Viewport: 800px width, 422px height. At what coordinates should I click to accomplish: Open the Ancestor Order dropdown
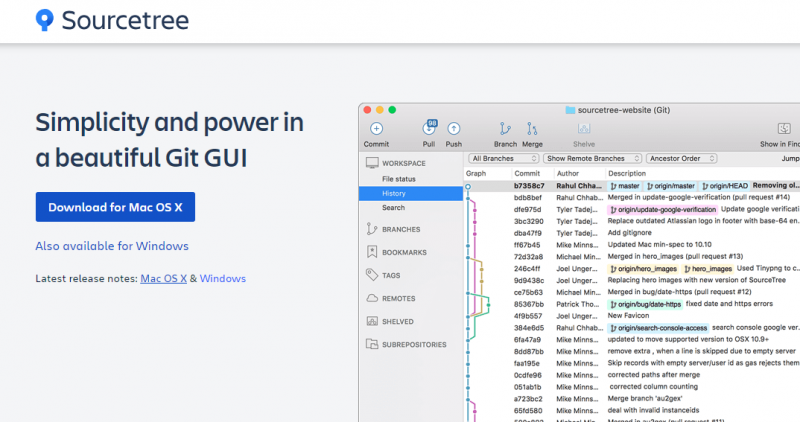click(x=685, y=158)
